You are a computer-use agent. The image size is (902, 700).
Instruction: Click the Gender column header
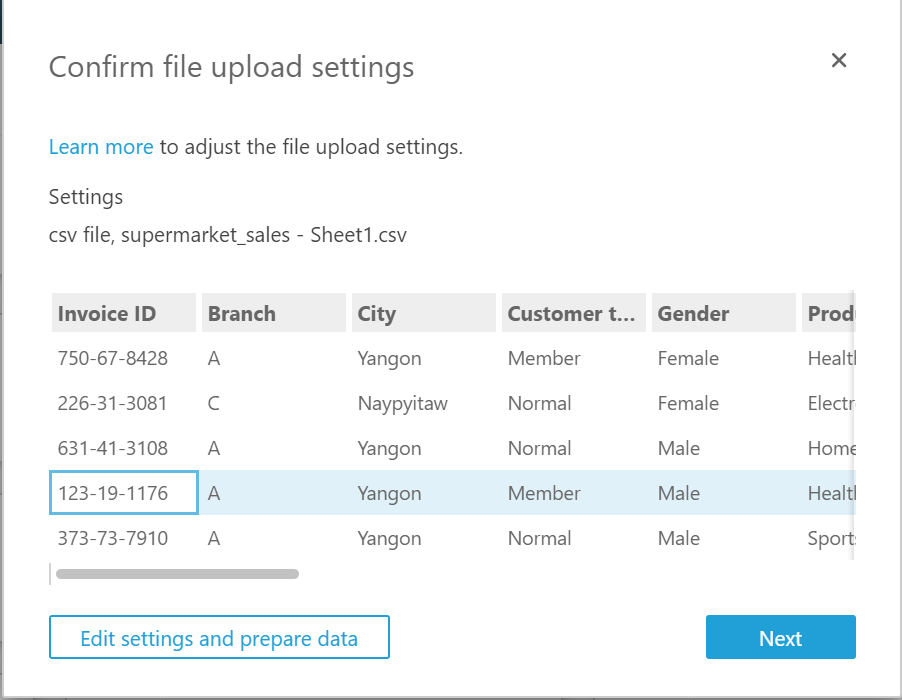coord(687,312)
